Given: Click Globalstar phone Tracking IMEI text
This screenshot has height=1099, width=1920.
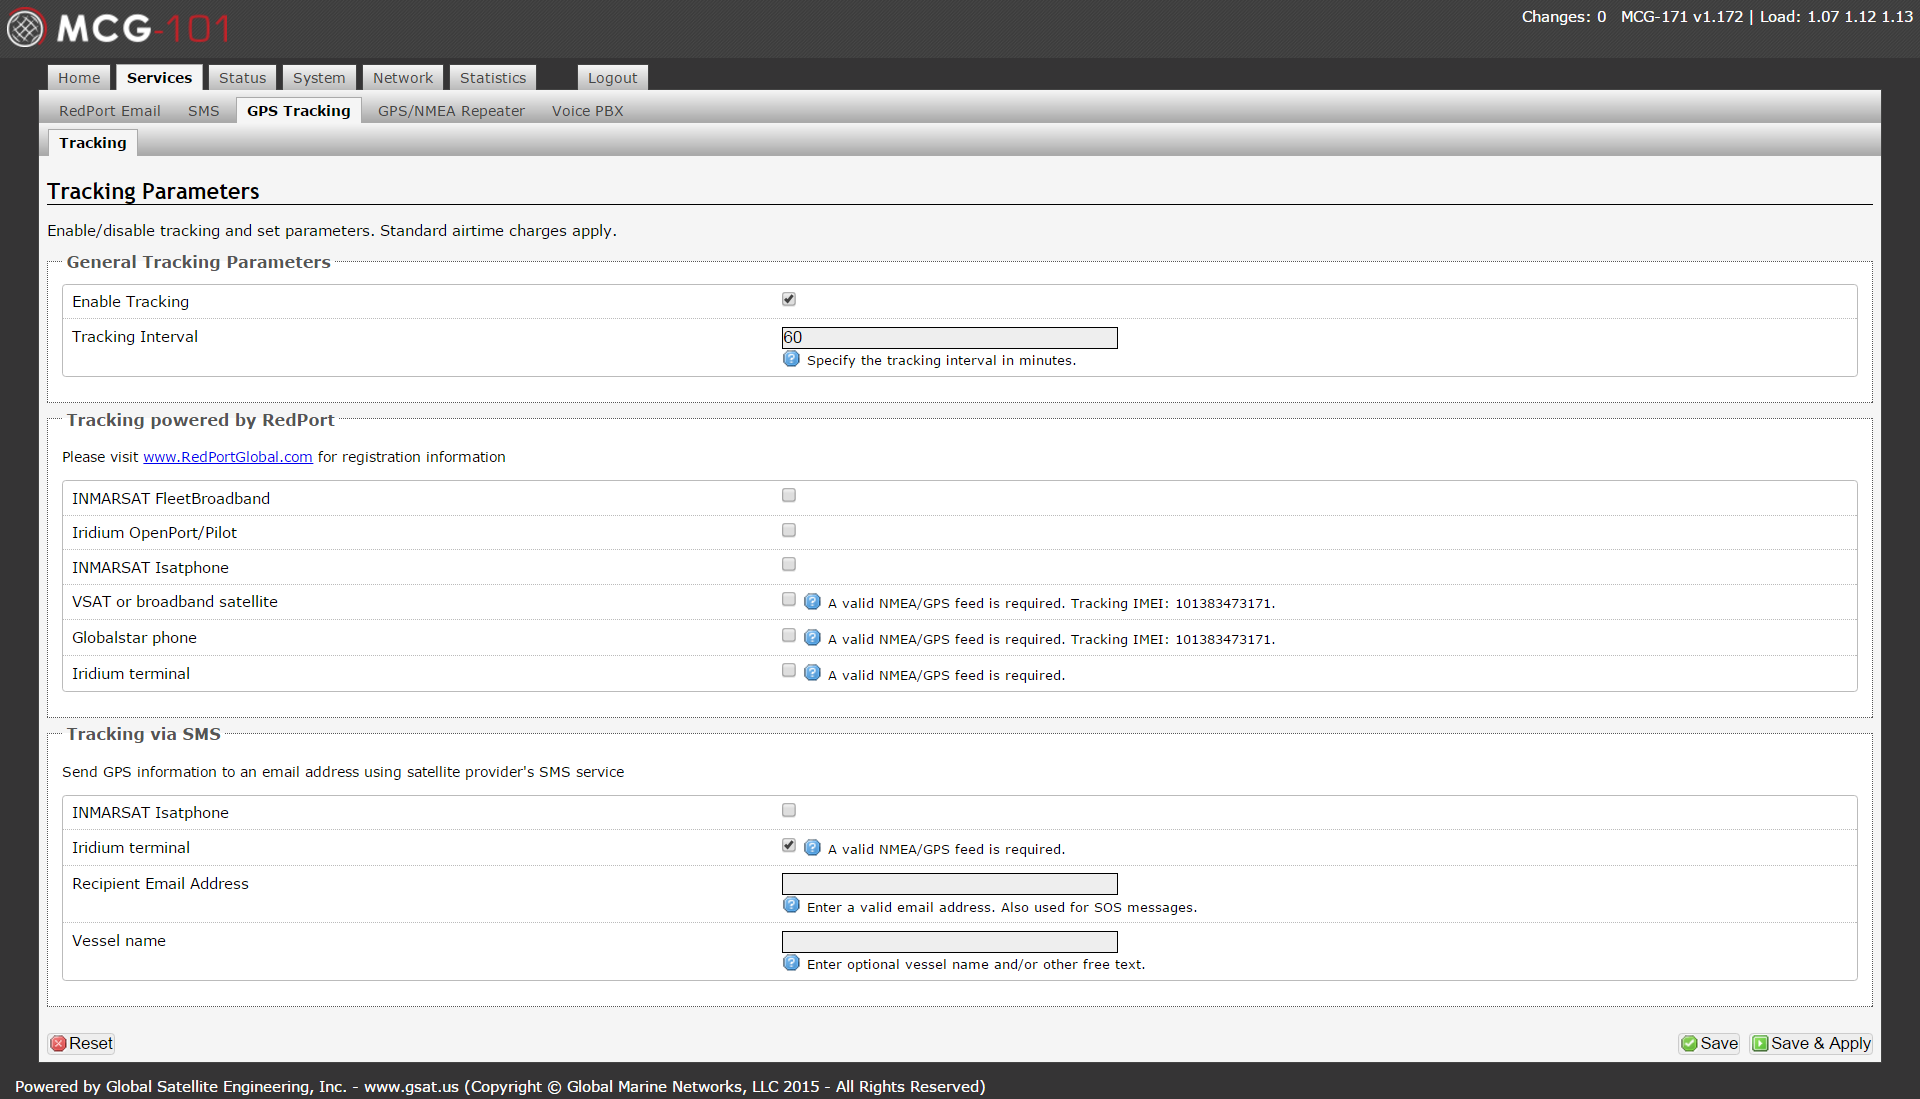Looking at the screenshot, I should coord(1173,640).
